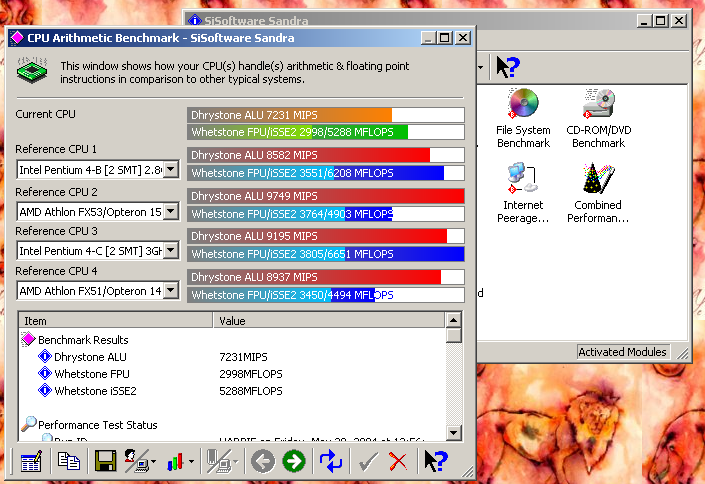Select the 7231MIPS value cell

[243, 357]
